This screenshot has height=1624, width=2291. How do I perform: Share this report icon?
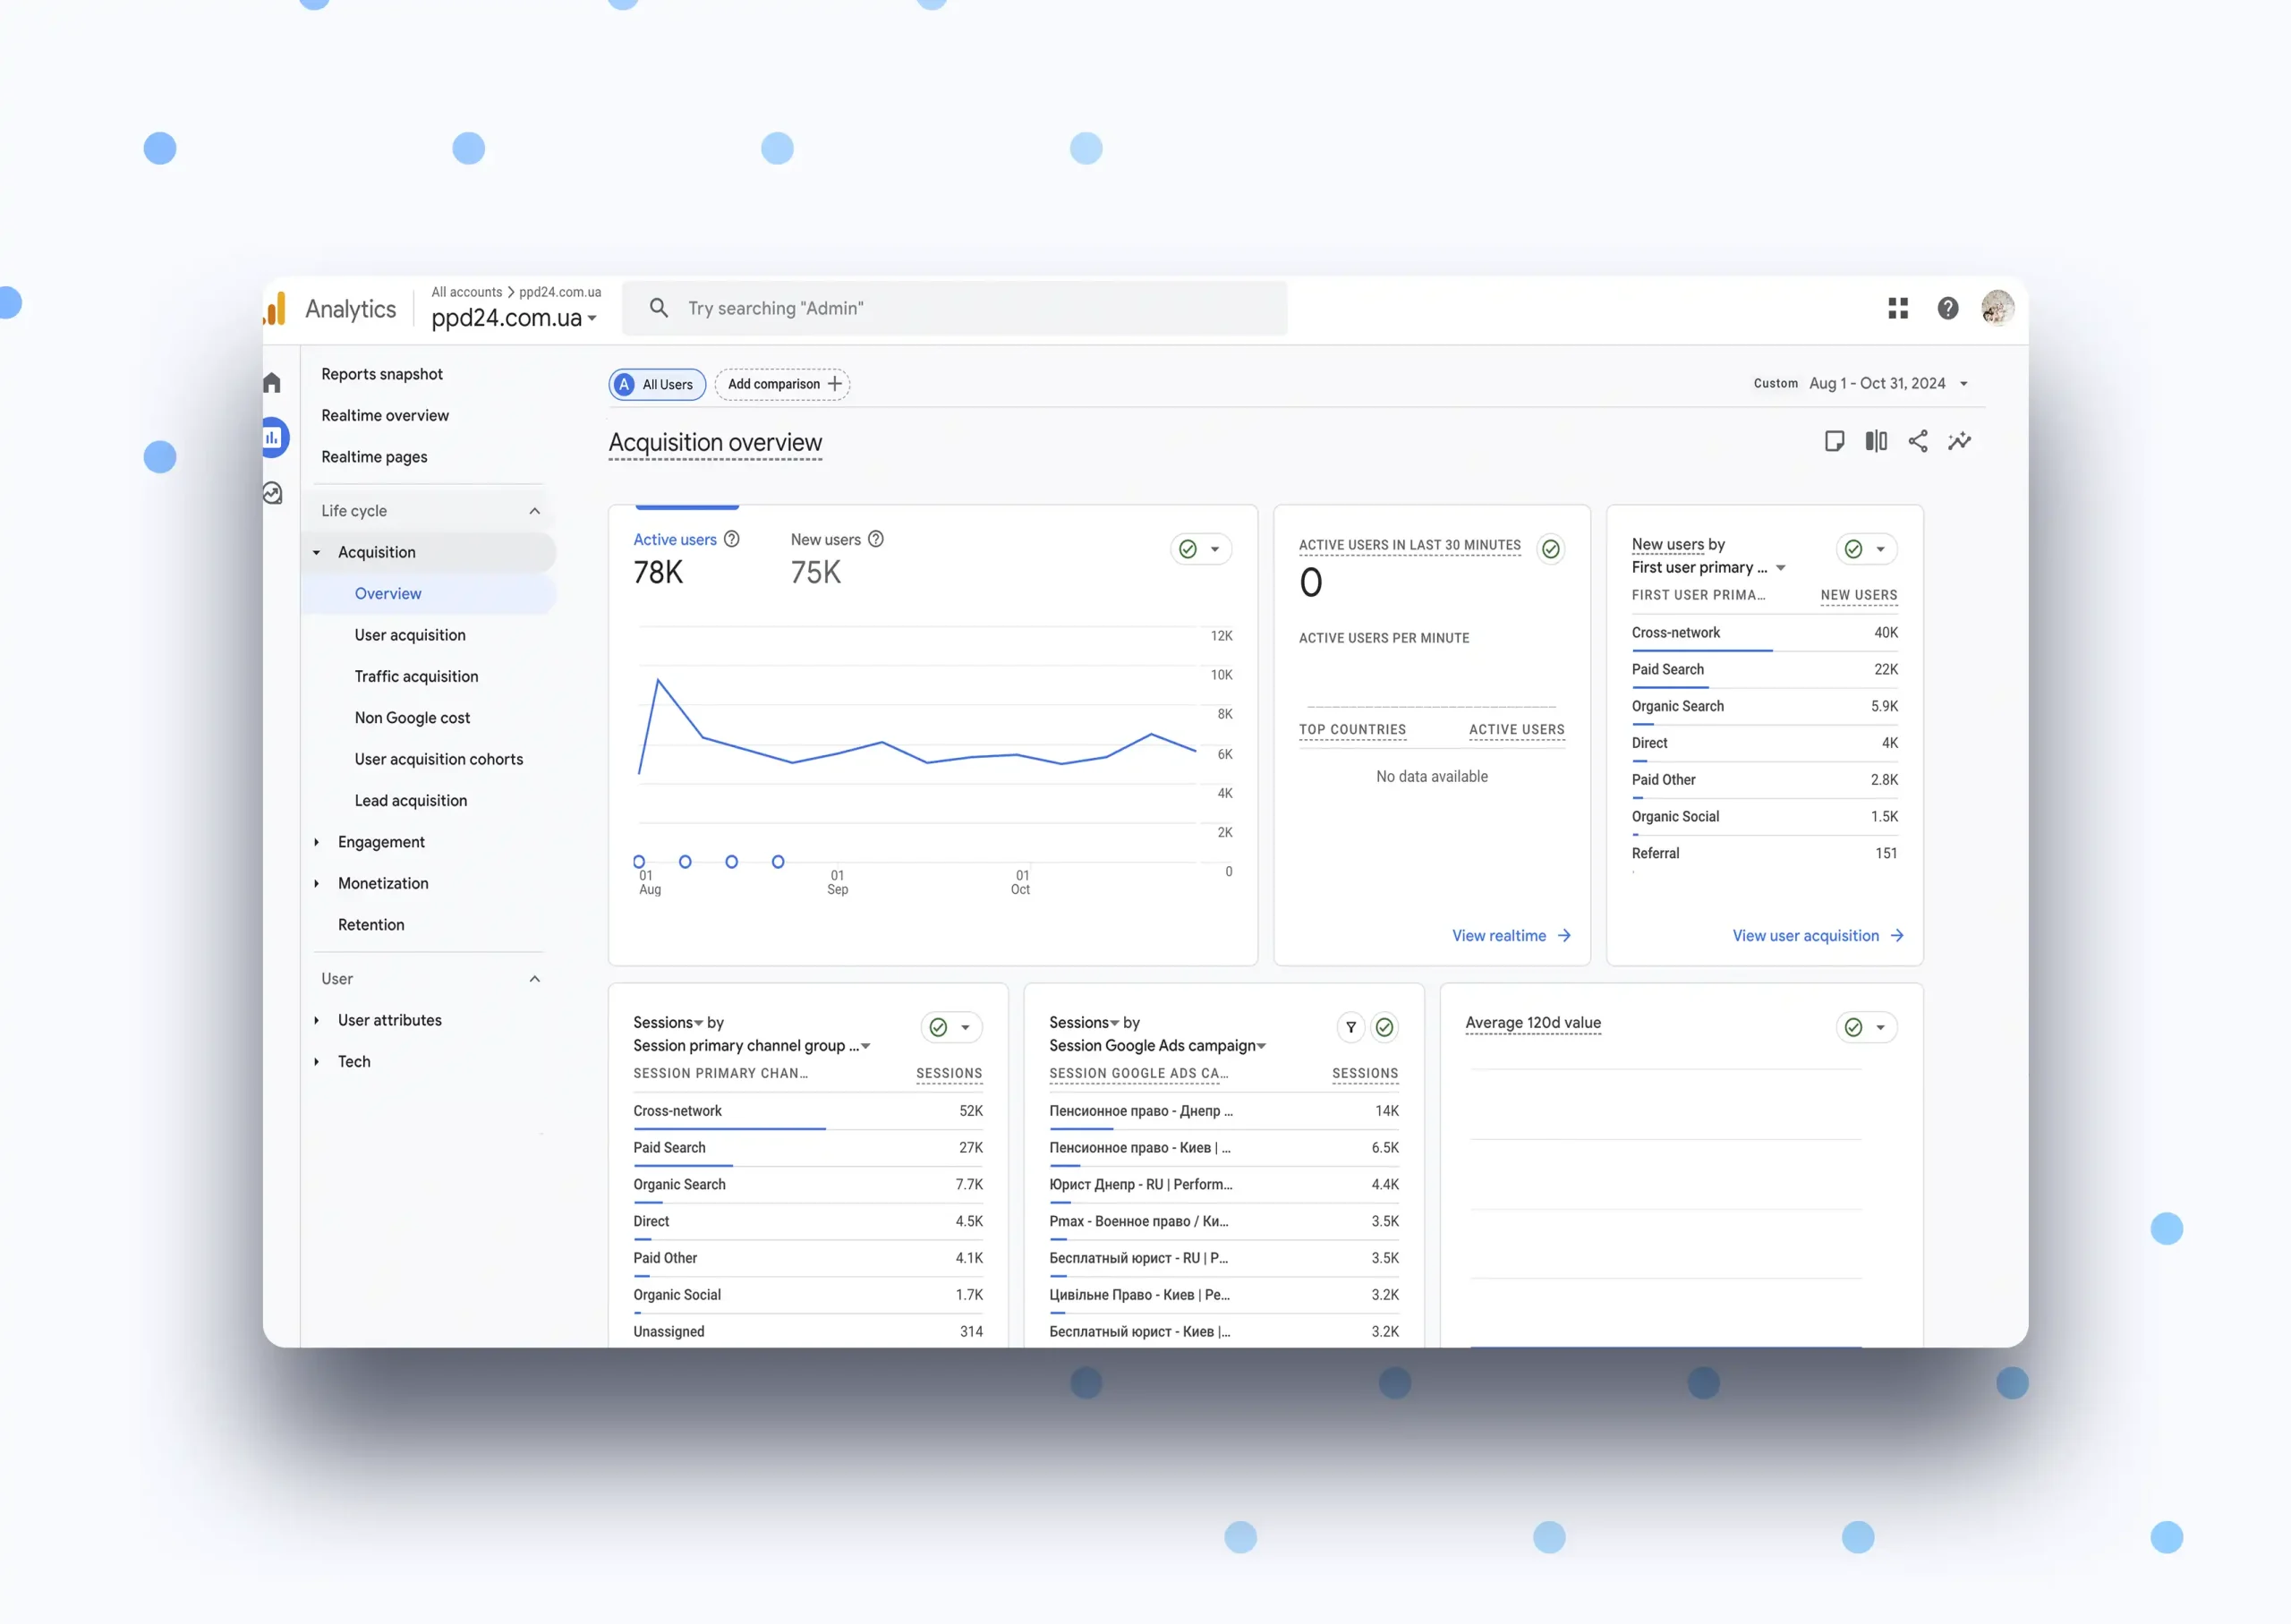pyautogui.click(x=1917, y=441)
